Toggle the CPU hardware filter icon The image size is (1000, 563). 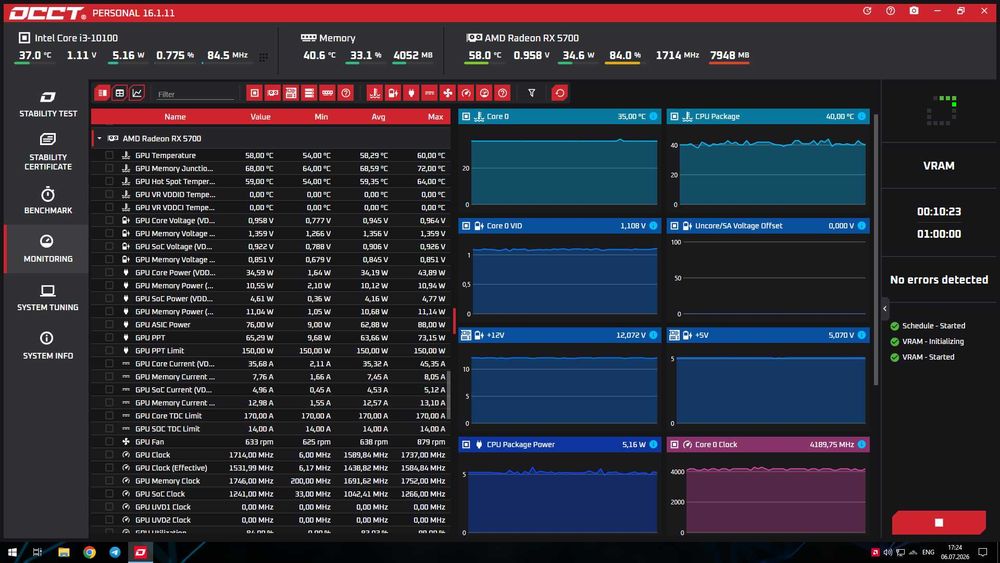(x=254, y=93)
